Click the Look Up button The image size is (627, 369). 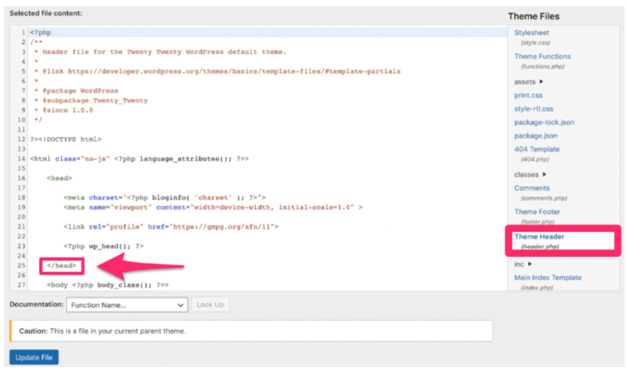point(210,305)
